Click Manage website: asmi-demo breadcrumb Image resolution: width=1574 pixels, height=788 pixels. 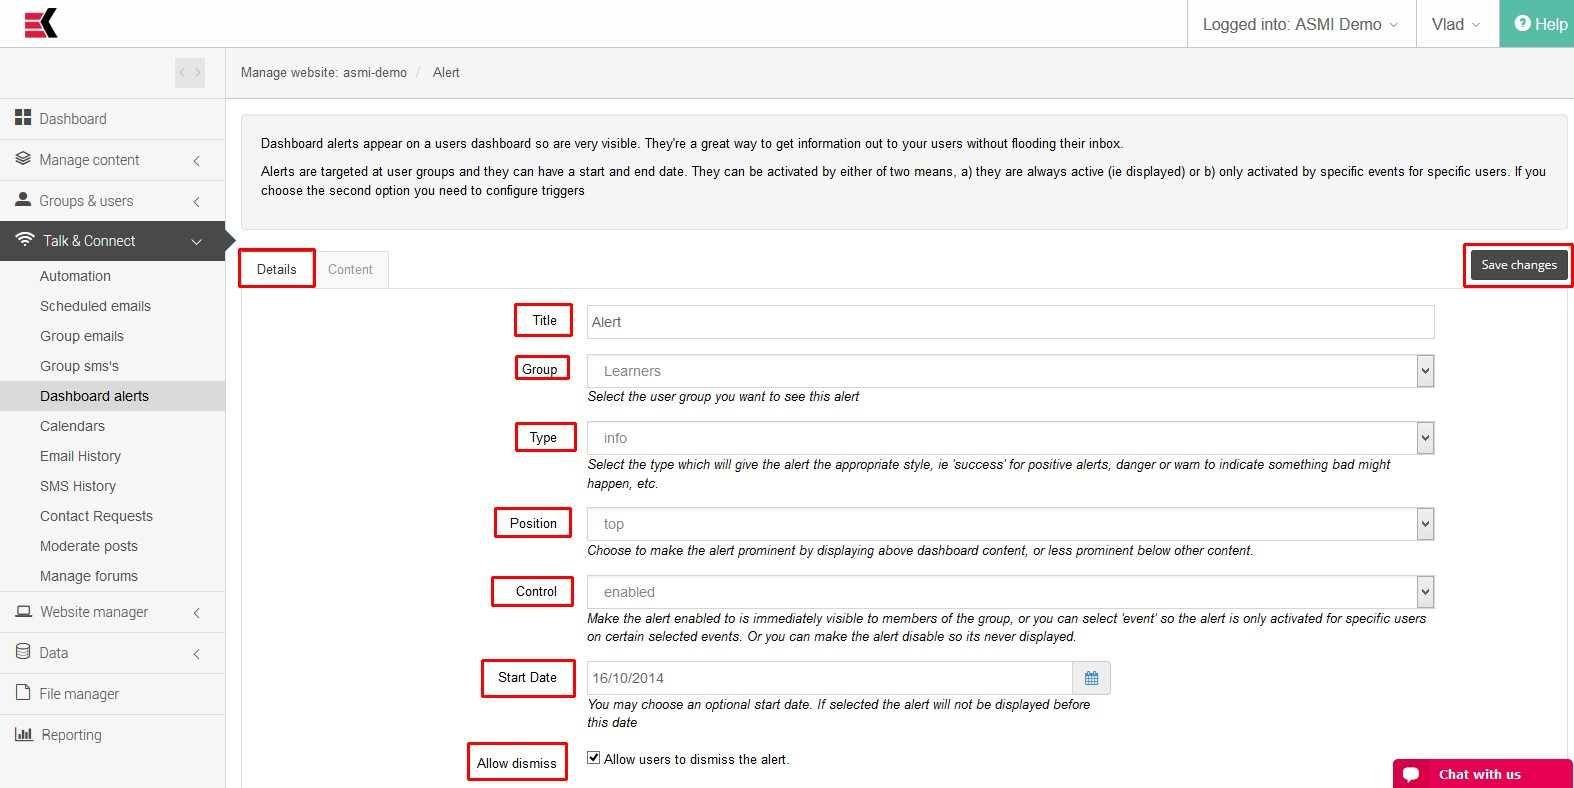coord(324,72)
